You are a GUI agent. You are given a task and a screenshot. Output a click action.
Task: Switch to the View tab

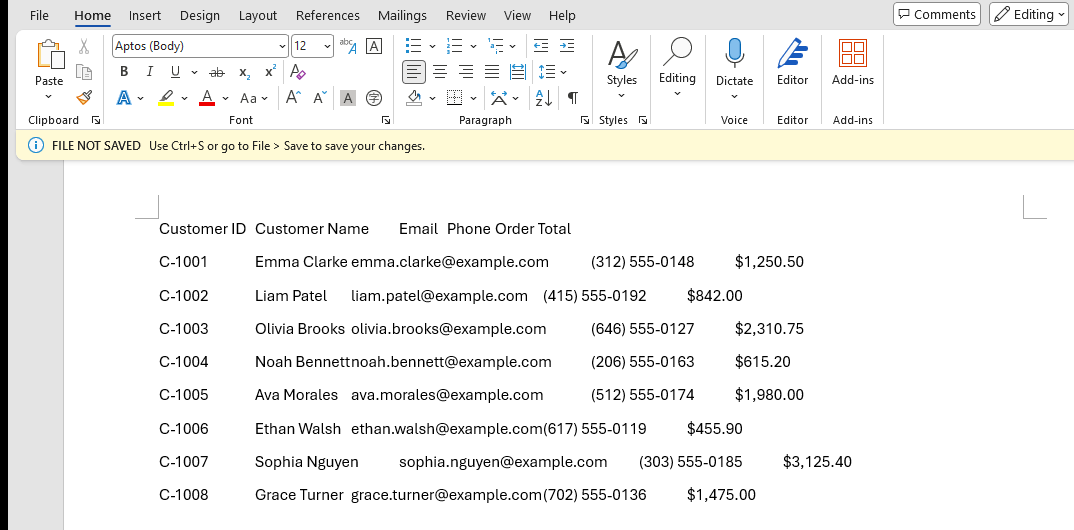(x=517, y=15)
